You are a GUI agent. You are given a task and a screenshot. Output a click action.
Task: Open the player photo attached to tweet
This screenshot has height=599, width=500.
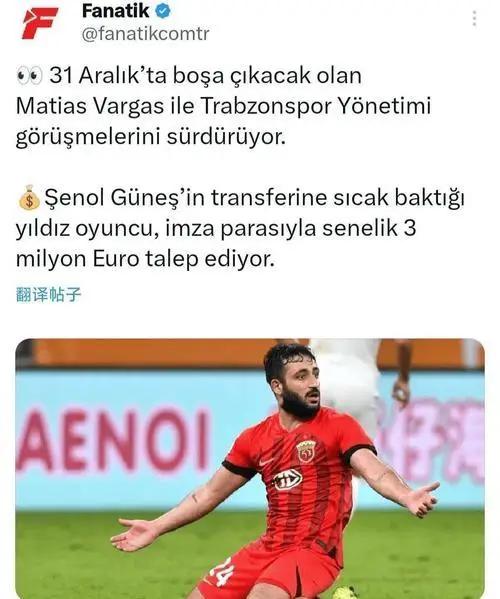250,469
